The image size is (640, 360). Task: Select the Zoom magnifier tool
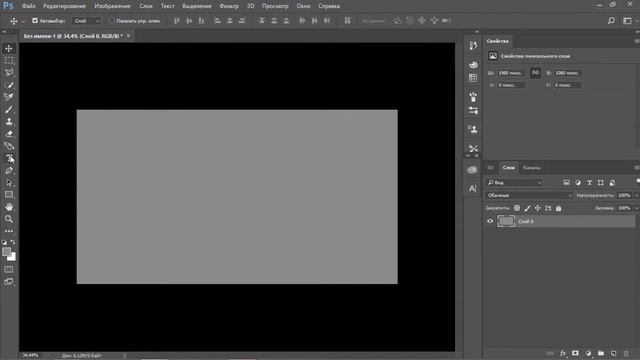[x=9, y=219]
